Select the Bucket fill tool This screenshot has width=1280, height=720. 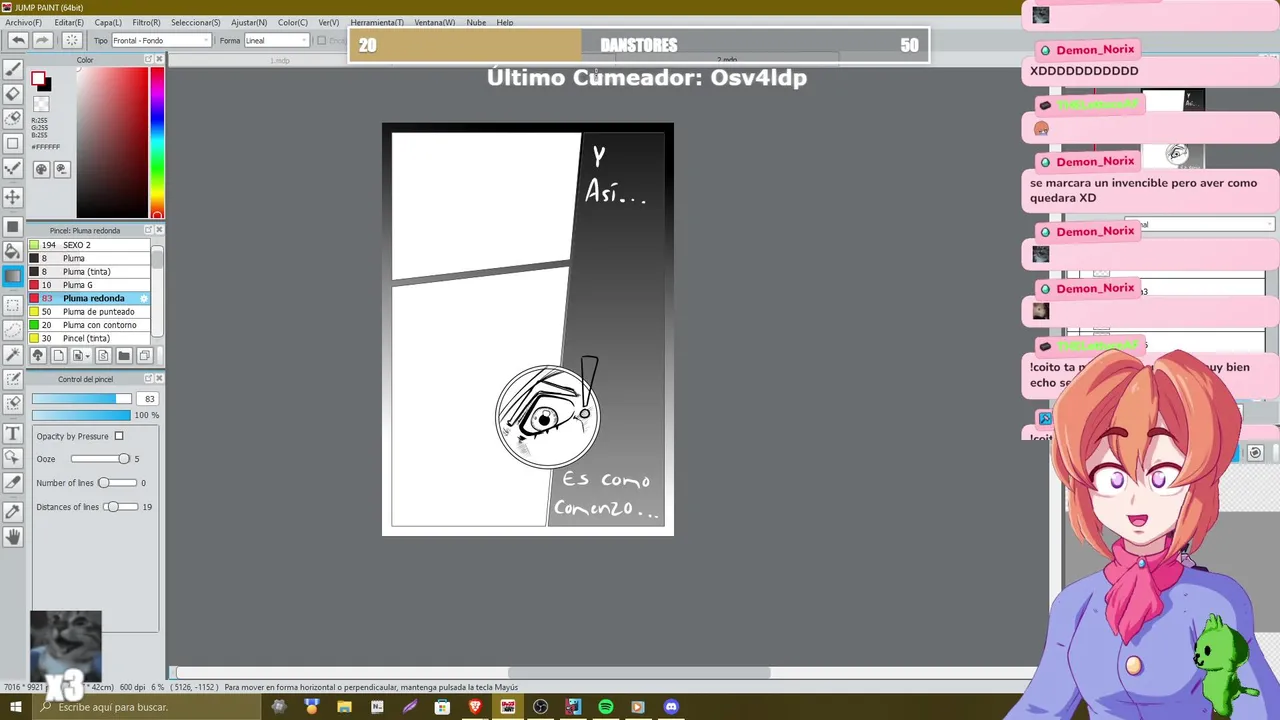(13, 250)
